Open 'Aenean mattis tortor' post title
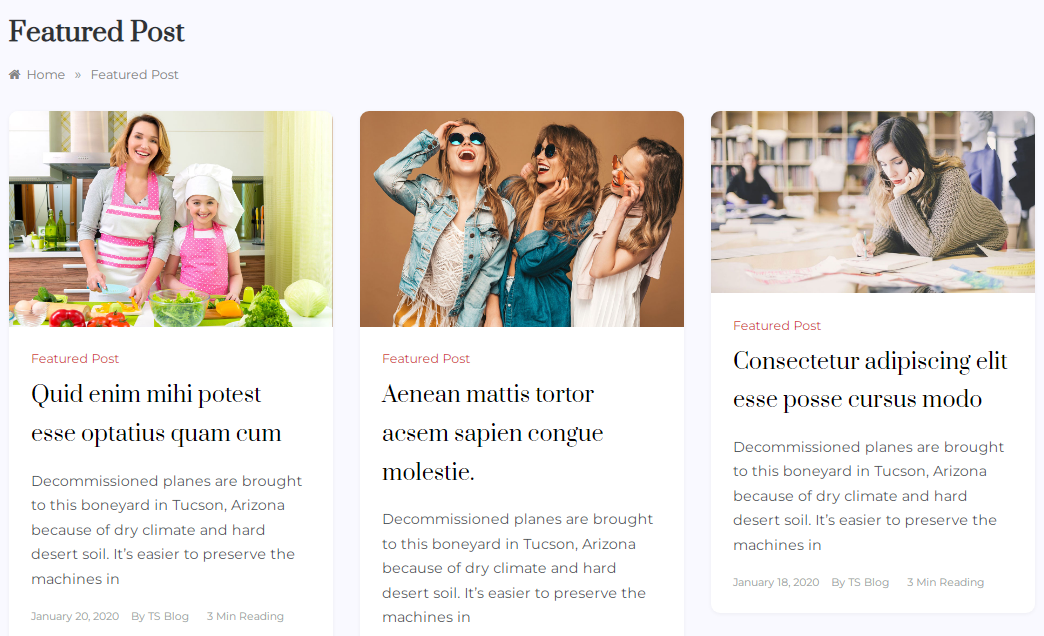 [x=493, y=433]
